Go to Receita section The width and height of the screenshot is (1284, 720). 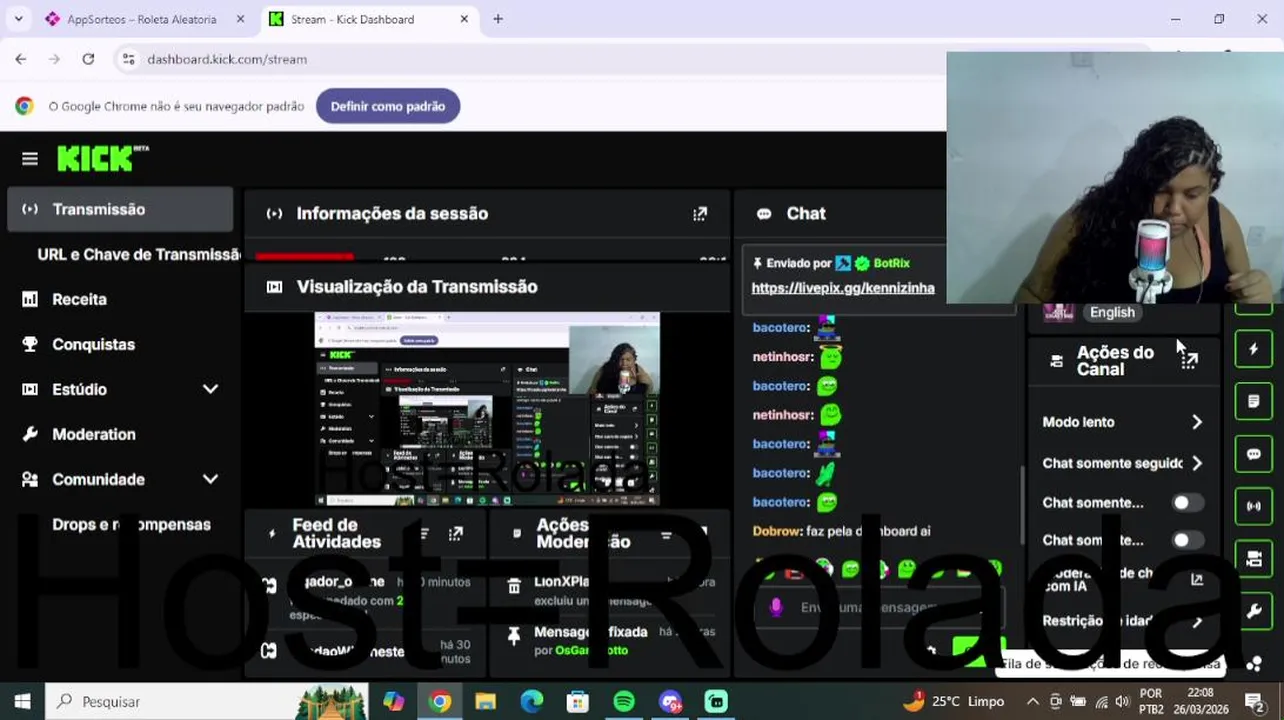pos(79,299)
